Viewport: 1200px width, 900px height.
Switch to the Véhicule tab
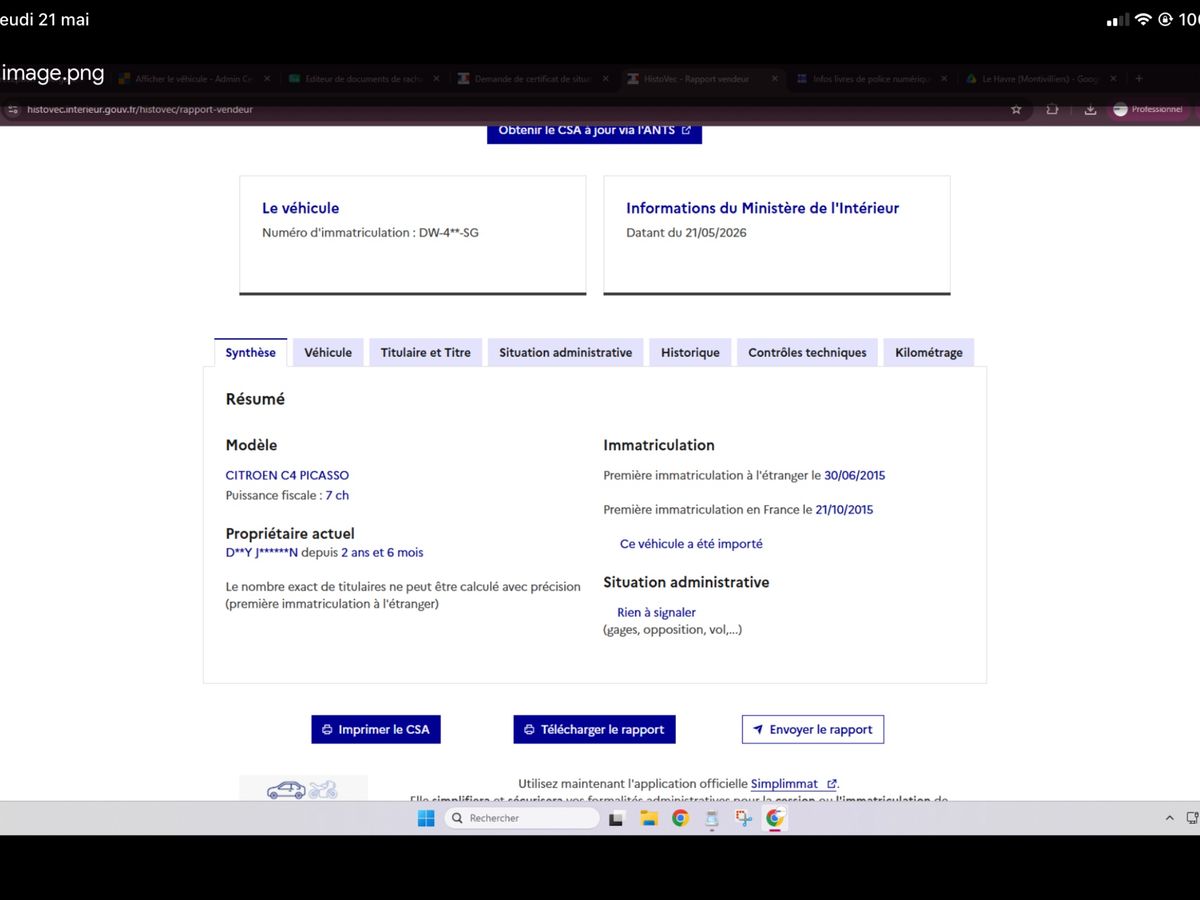click(x=328, y=352)
